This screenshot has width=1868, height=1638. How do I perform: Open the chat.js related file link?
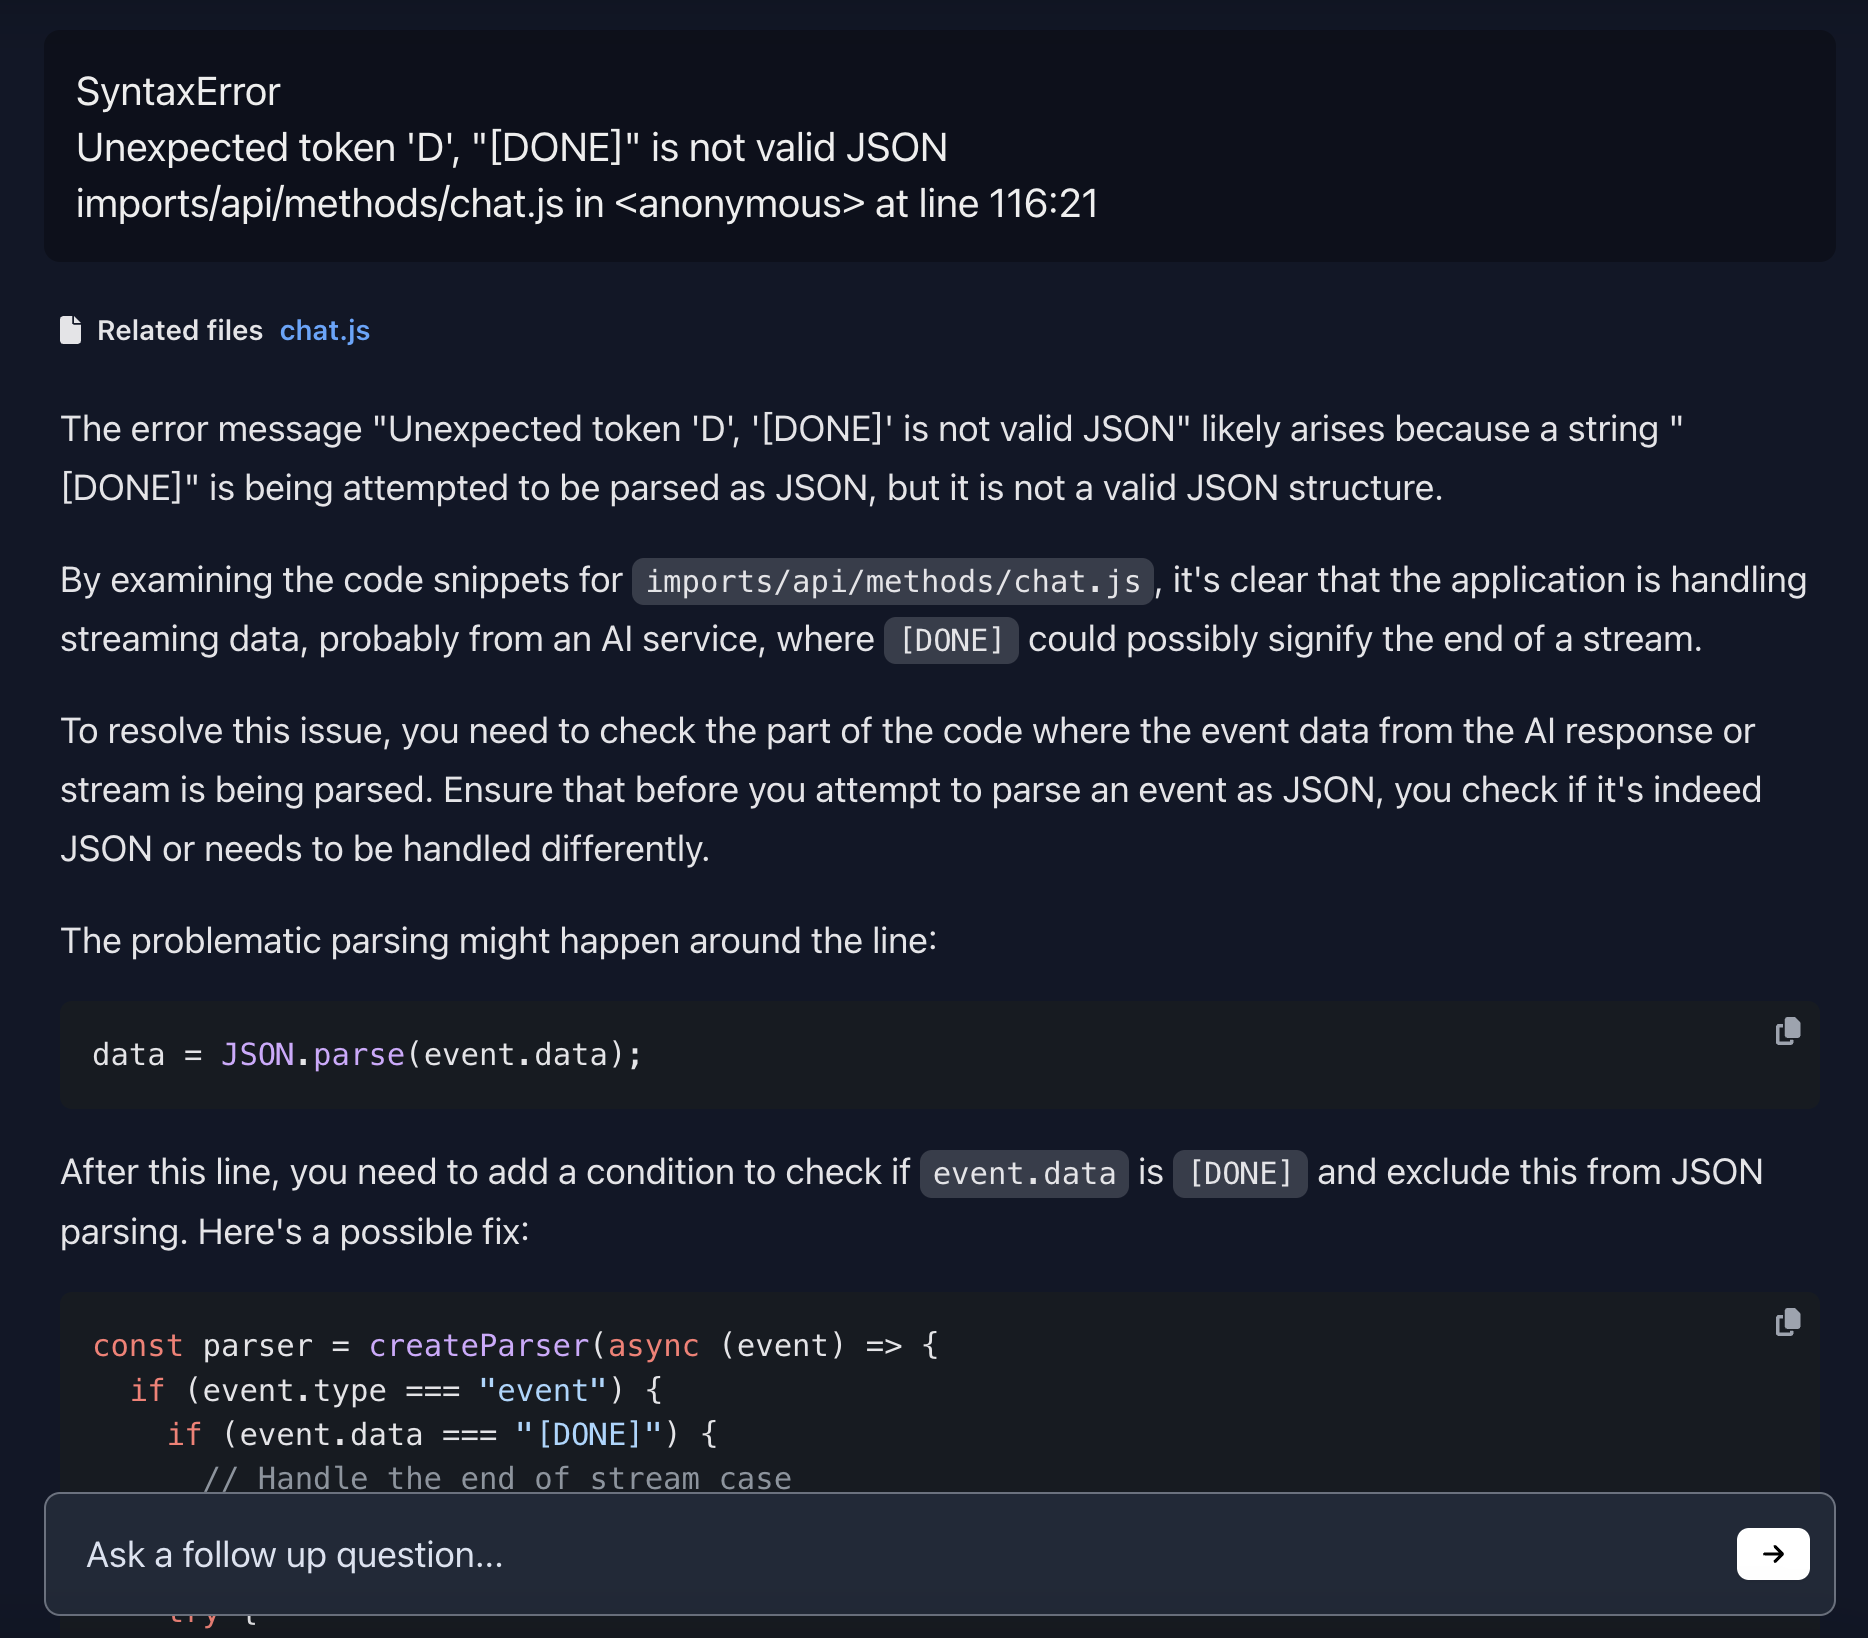pos(324,331)
